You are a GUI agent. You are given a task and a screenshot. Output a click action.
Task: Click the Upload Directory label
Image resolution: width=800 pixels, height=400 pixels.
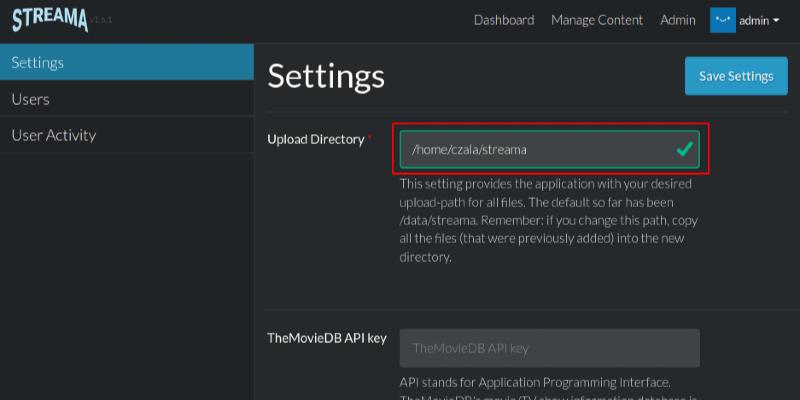point(315,139)
